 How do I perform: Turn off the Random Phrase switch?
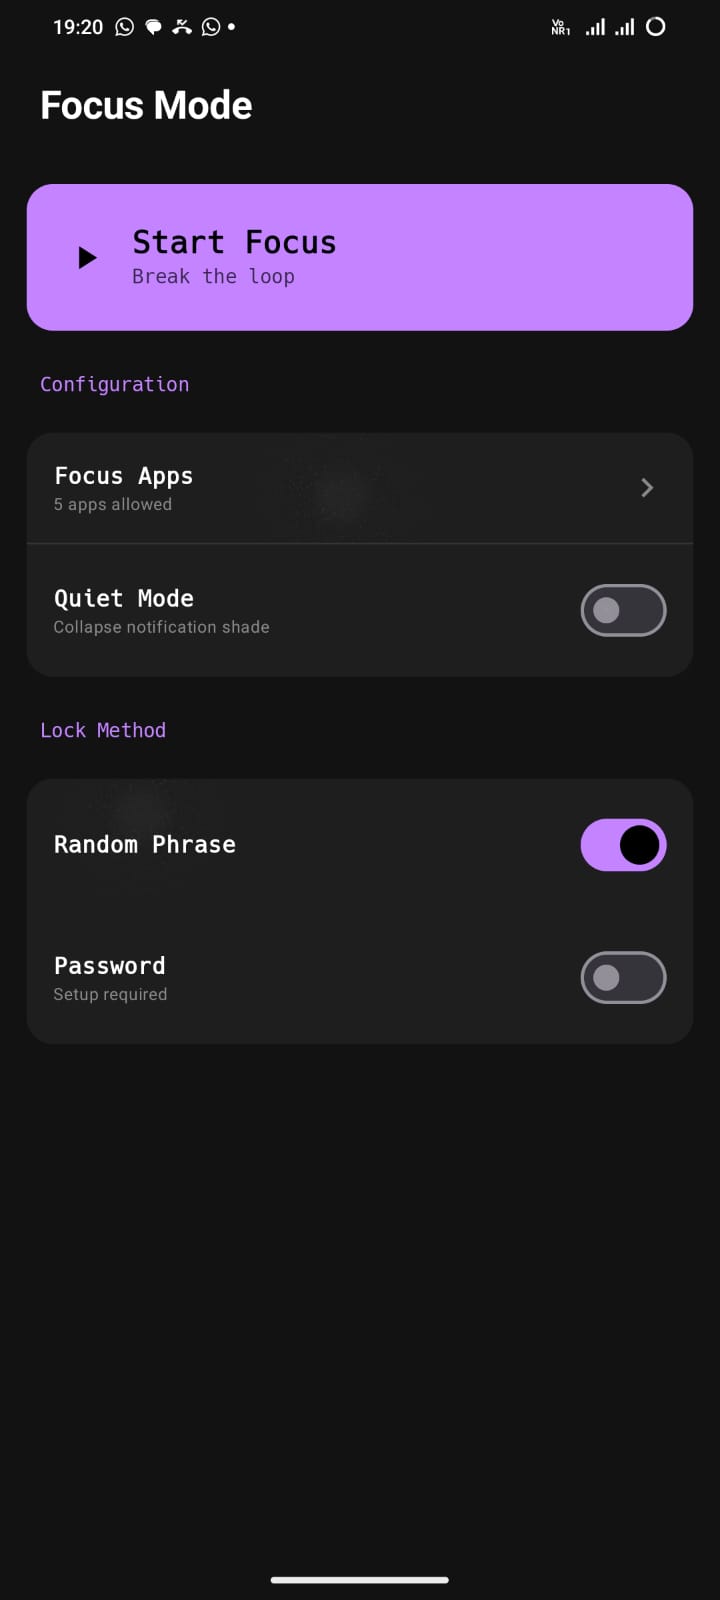click(623, 845)
